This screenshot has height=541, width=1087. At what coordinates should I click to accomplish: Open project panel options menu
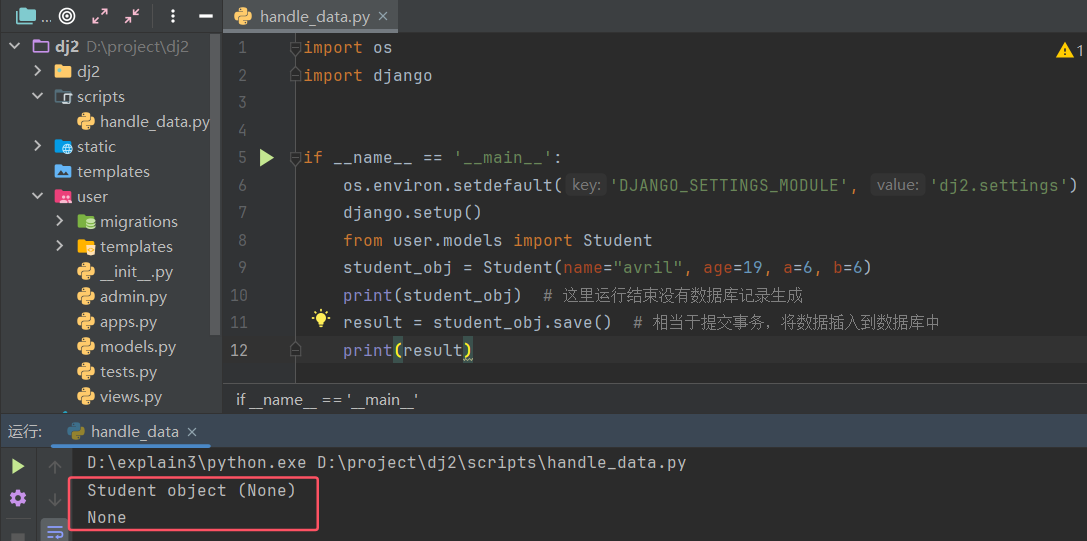click(x=173, y=15)
